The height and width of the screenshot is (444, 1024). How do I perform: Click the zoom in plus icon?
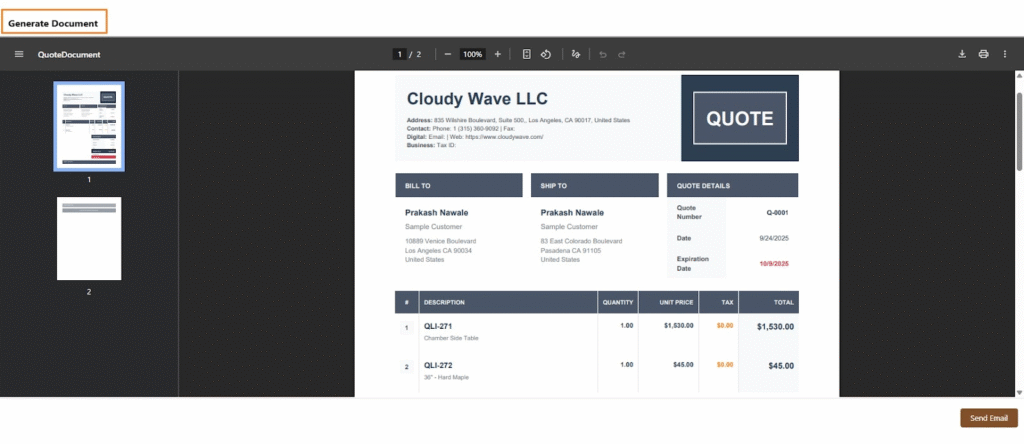497,54
